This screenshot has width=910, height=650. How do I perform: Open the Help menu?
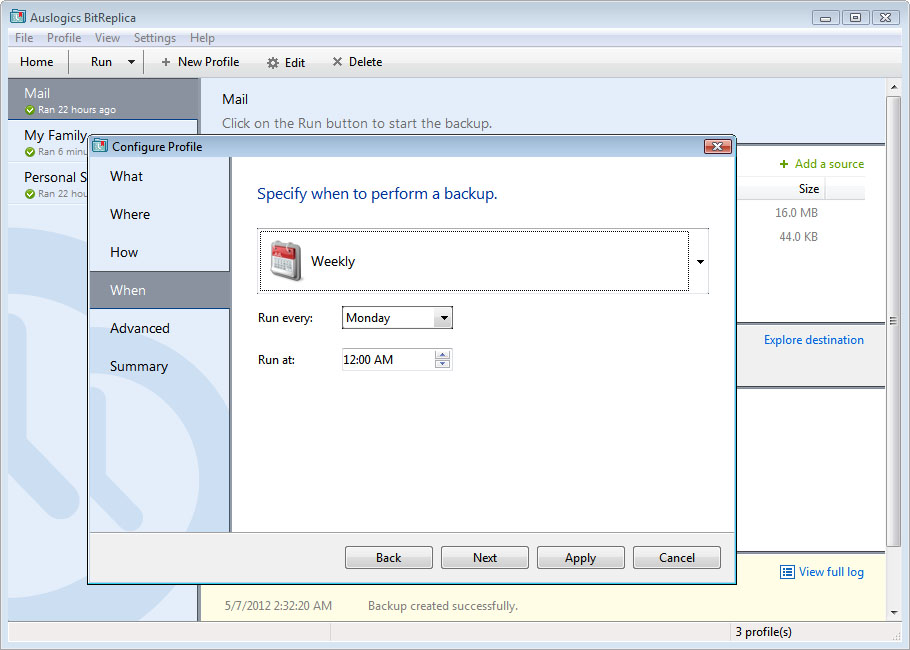(202, 38)
